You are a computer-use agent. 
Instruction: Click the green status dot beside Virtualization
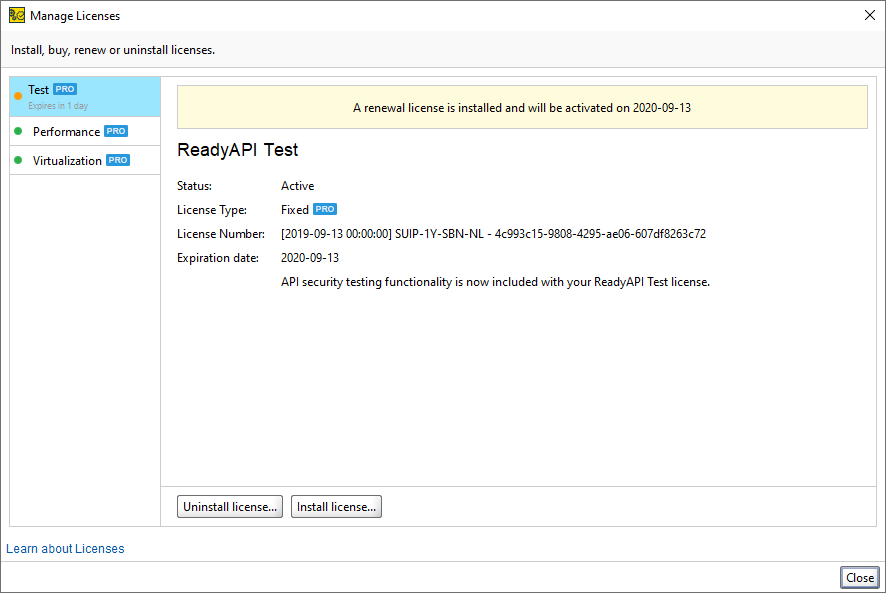(18, 160)
